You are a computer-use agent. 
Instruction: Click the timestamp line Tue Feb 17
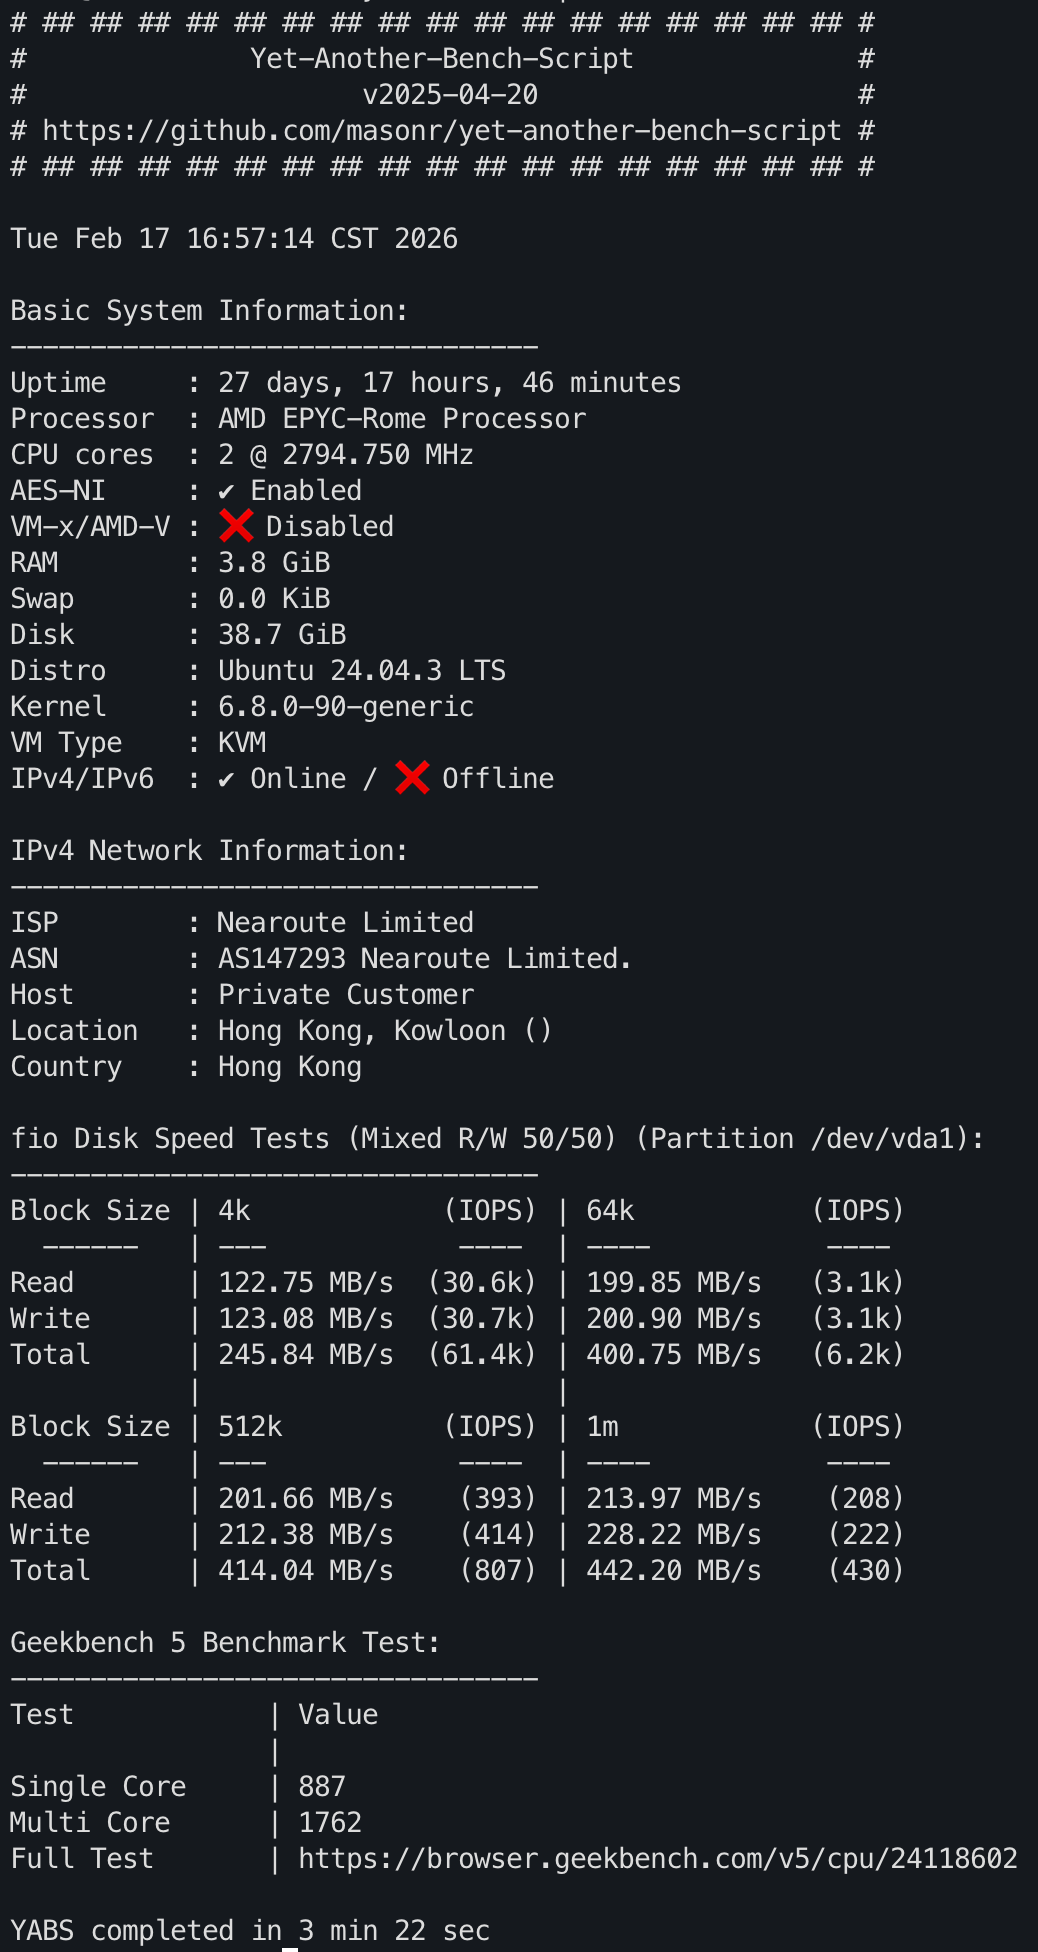pyautogui.click(x=234, y=238)
